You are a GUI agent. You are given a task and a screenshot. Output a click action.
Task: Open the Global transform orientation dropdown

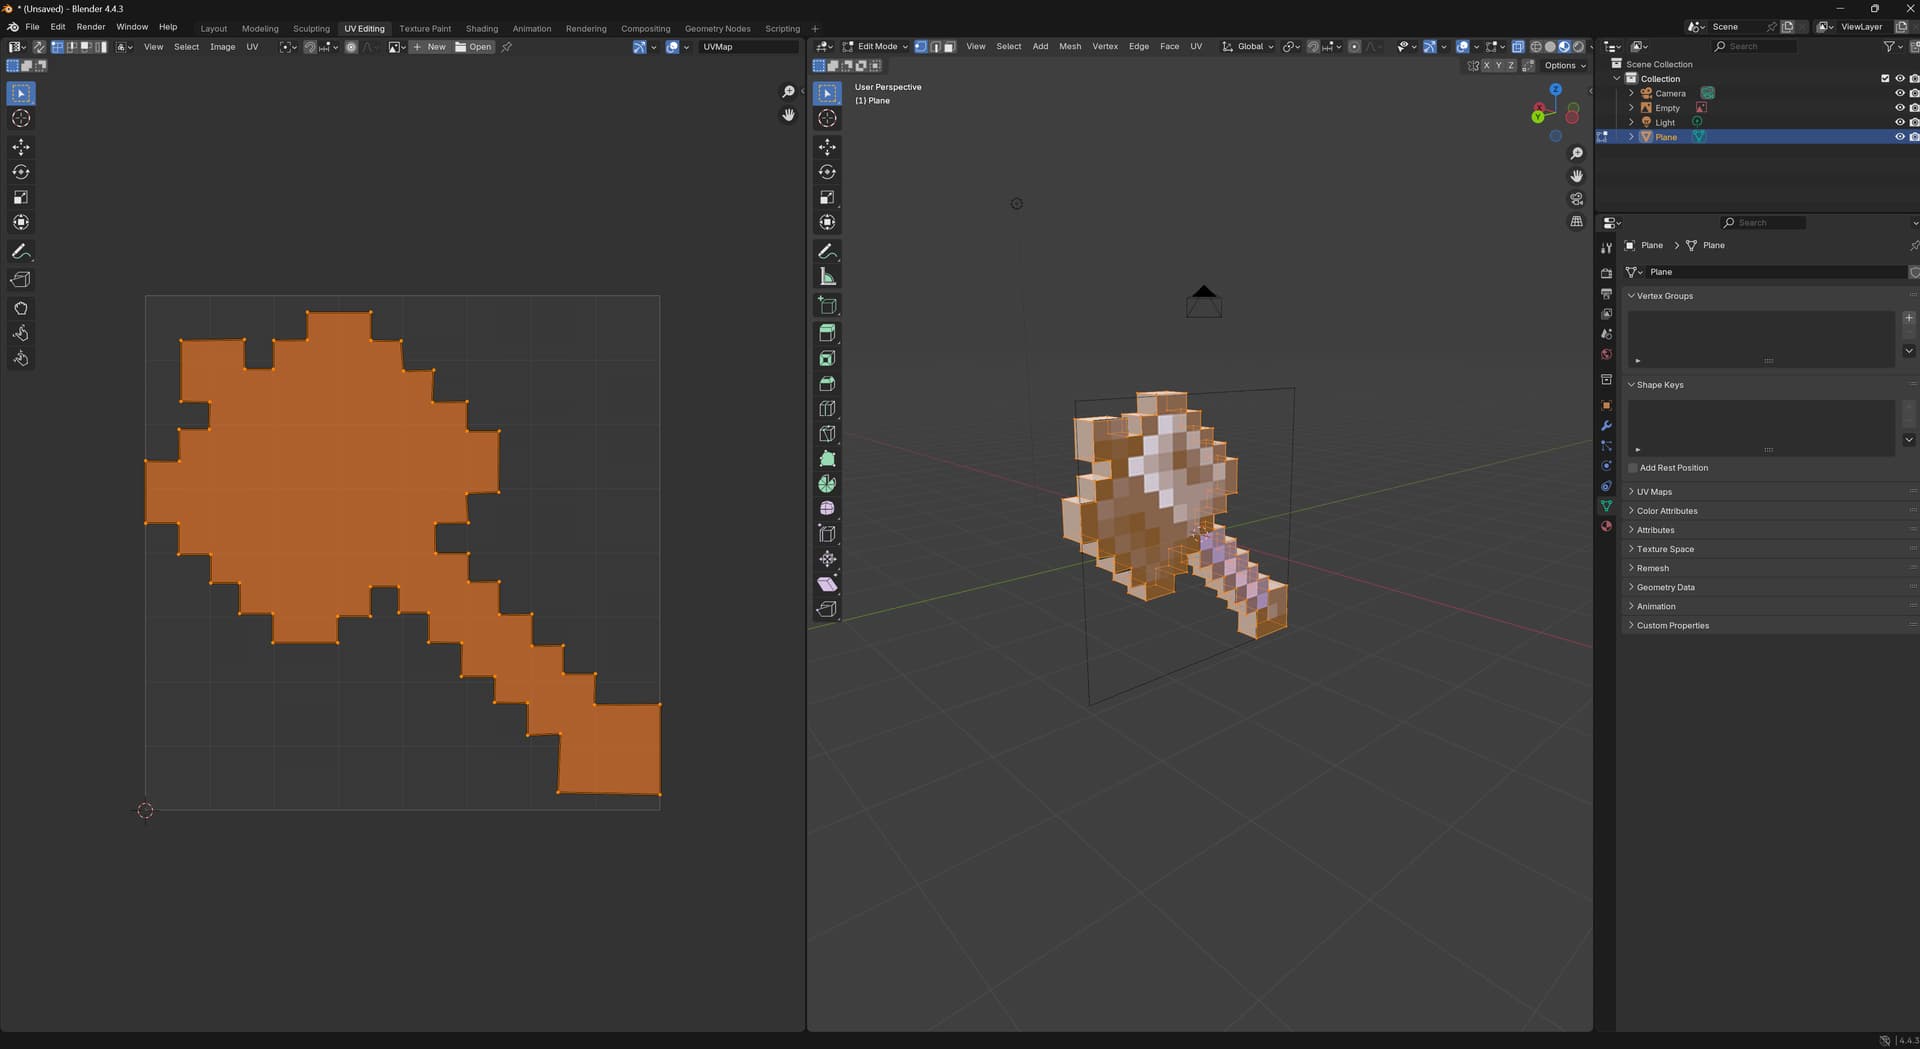[x=1248, y=47]
